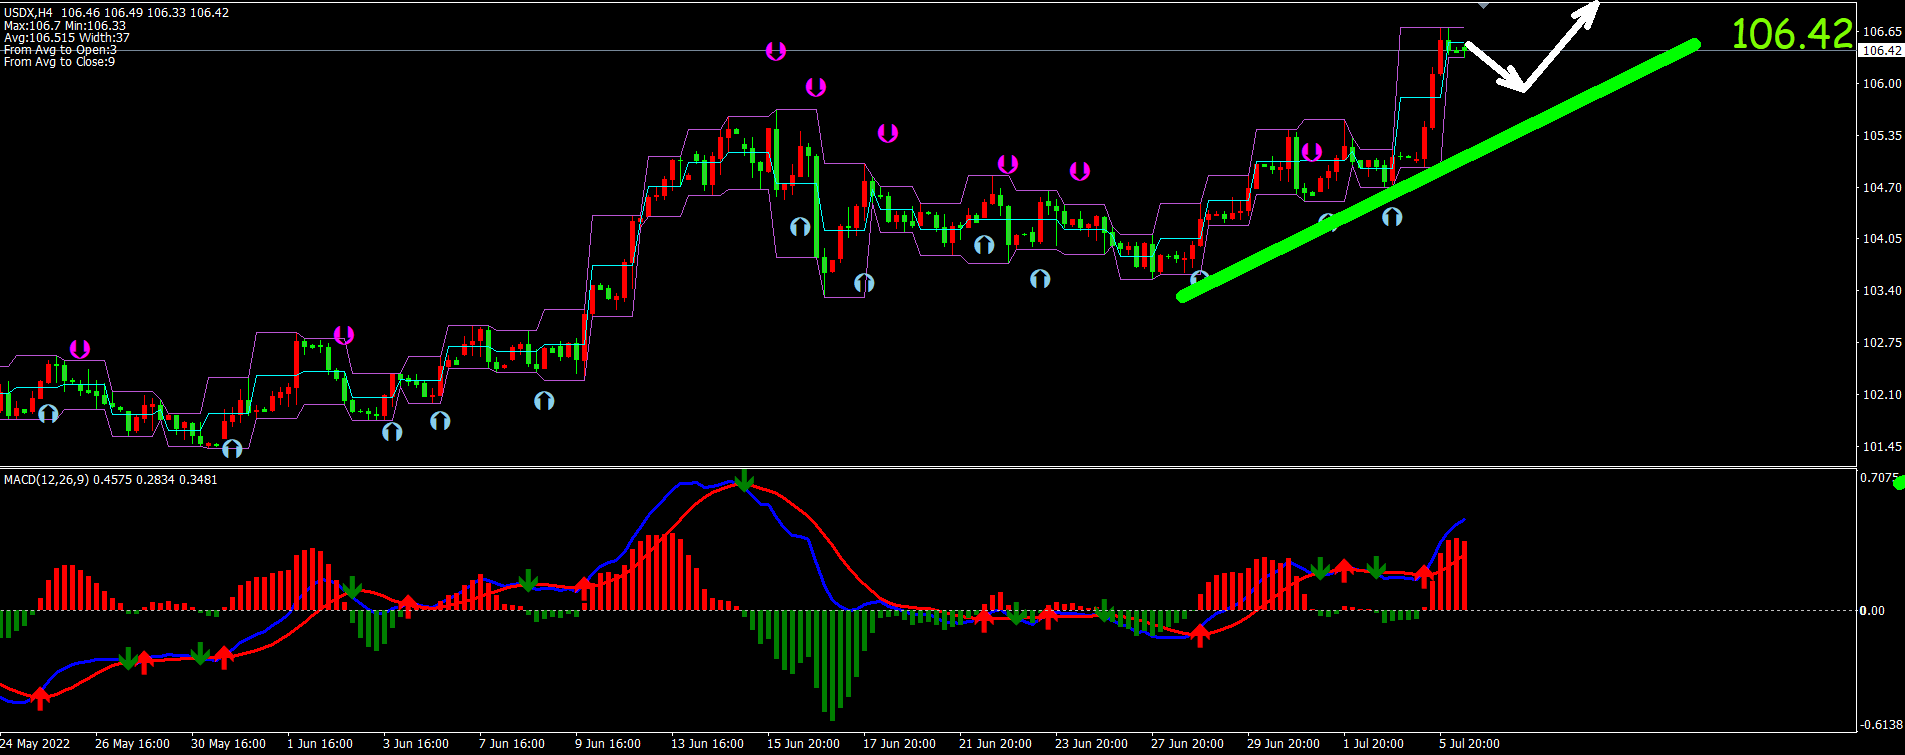This screenshot has height=755, width=1905.
Task: Select the magenta down arrow near 30 Jun candles
Action: 1312,152
